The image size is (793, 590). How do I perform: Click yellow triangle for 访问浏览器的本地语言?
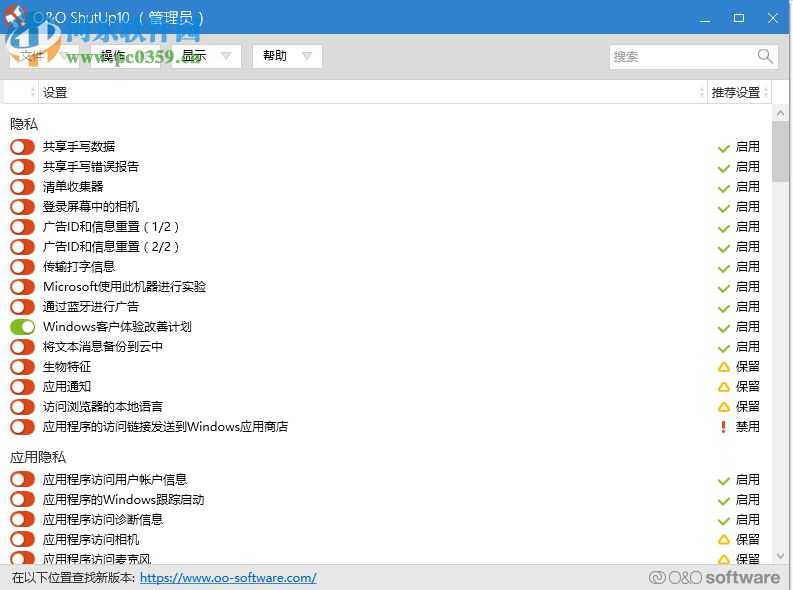724,407
